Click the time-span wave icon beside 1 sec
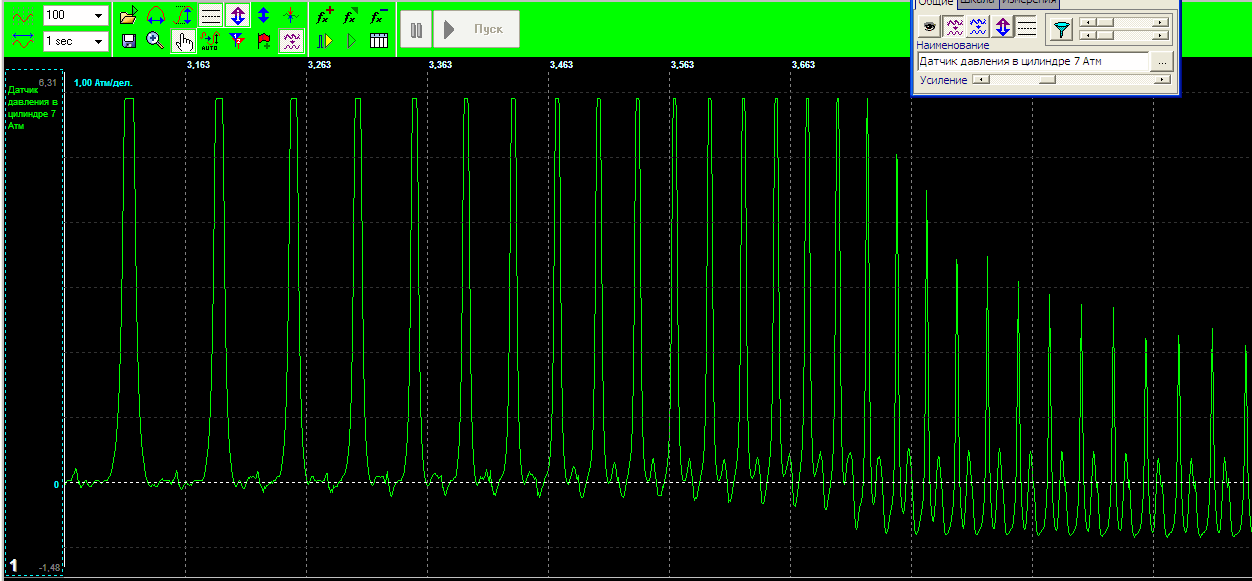1252x581 pixels. point(24,41)
